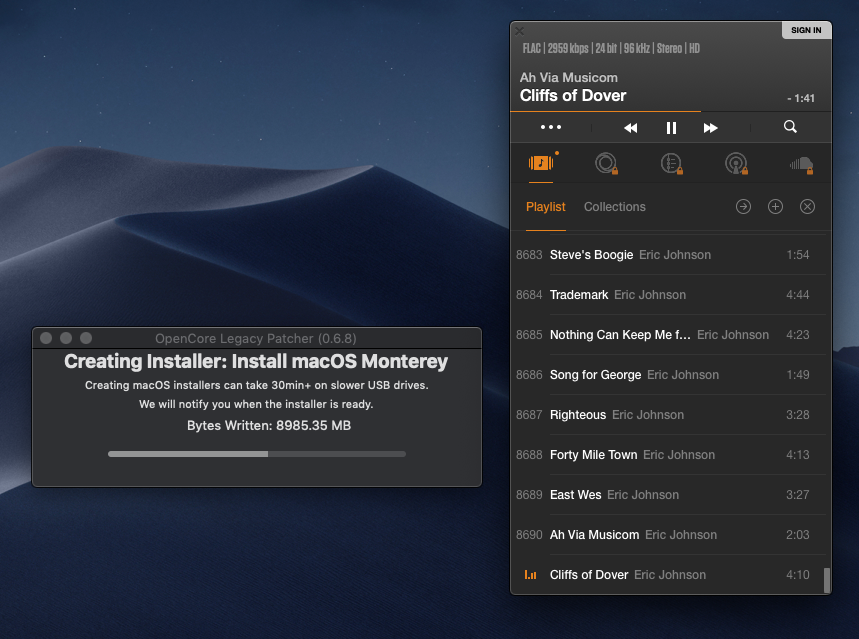Open the locked SoundCloud icon
The height and width of the screenshot is (639, 859).
pos(801,164)
